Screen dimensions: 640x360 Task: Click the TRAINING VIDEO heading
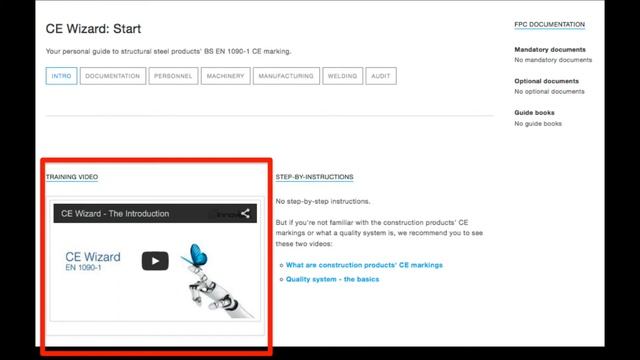point(72,177)
